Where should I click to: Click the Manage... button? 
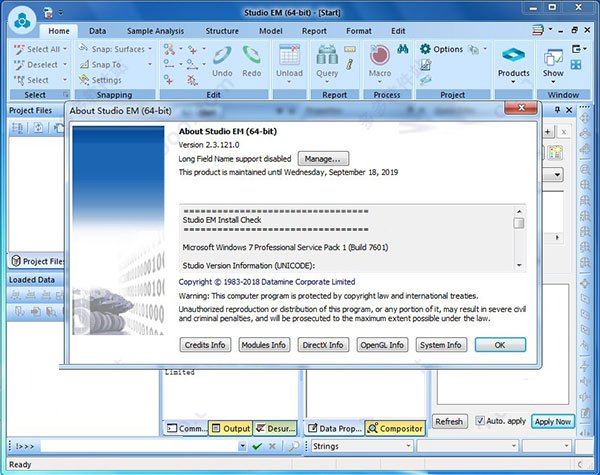[323, 159]
